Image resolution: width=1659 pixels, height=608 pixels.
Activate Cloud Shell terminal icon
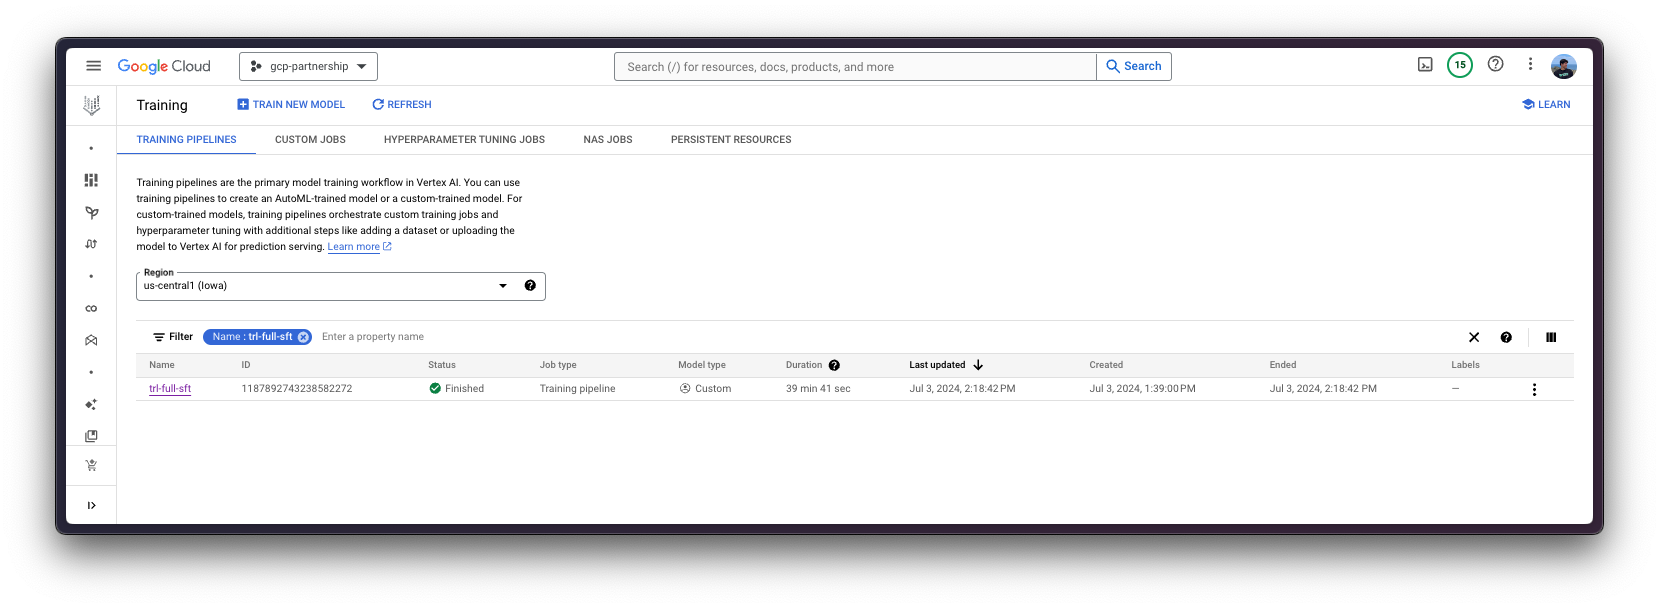pos(1425,65)
